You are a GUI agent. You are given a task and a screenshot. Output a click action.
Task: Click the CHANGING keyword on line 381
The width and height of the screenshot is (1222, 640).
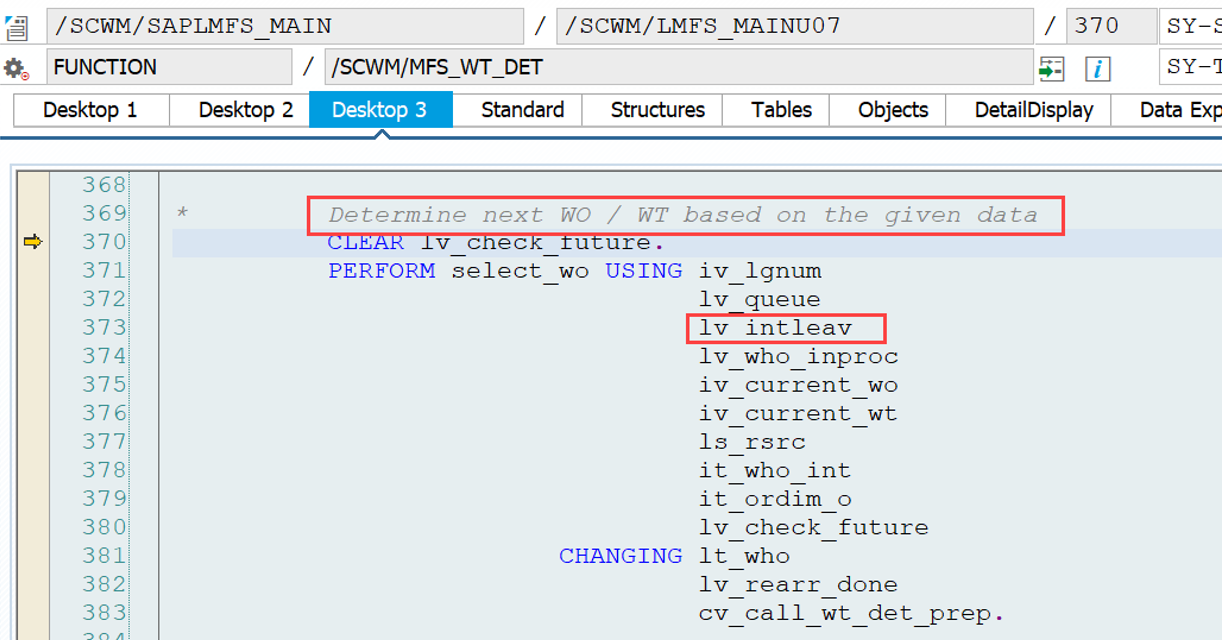[621, 556]
